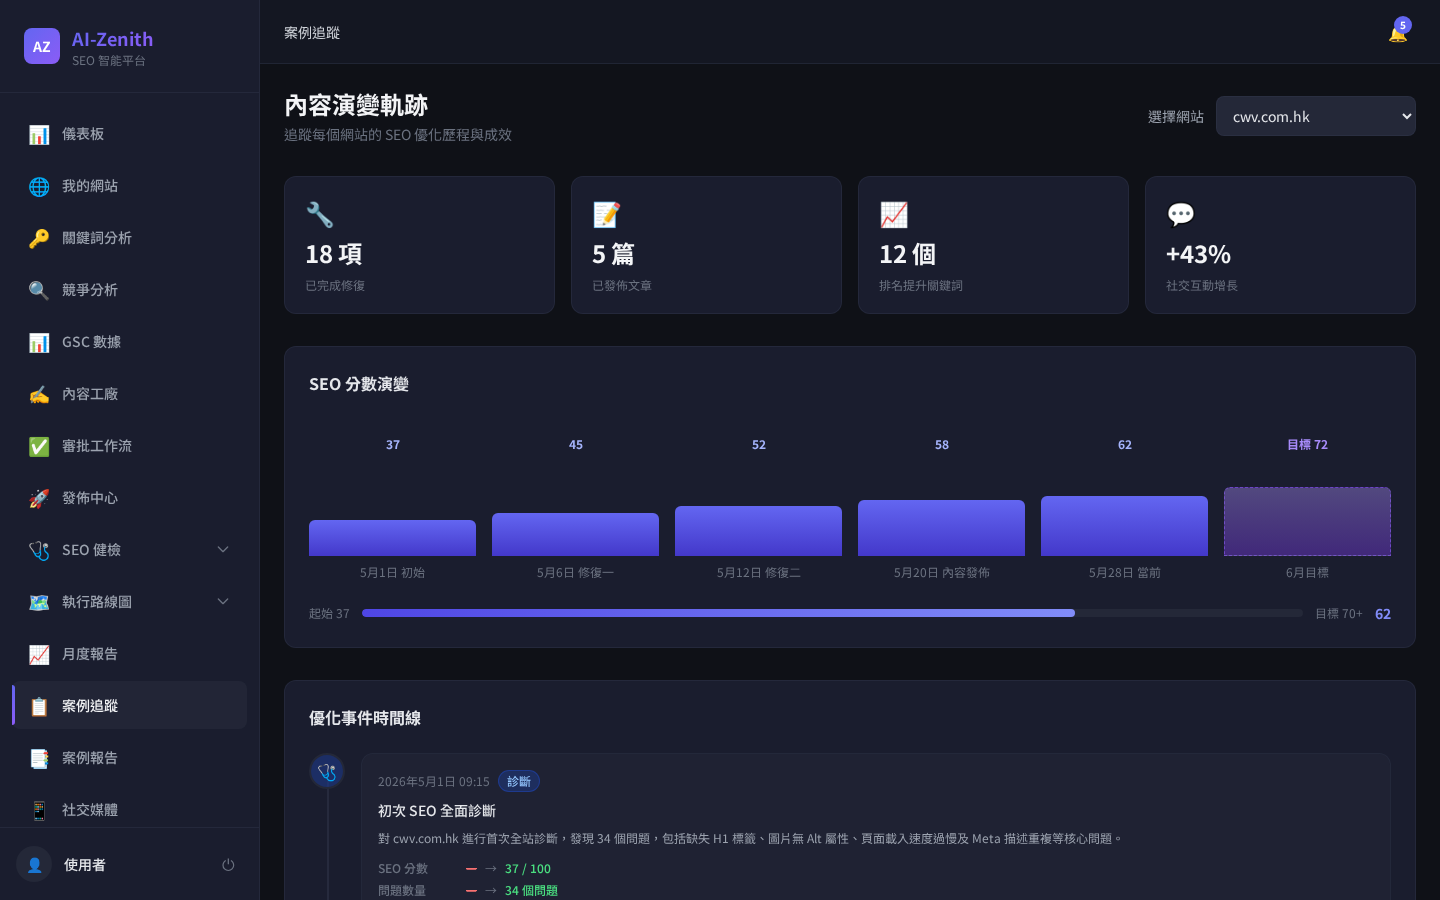This screenshot has width=1440, height=900.
Task: Click the 內容工廠 writing hand icon
Action: pyautogui.click(x=39, y=394)
